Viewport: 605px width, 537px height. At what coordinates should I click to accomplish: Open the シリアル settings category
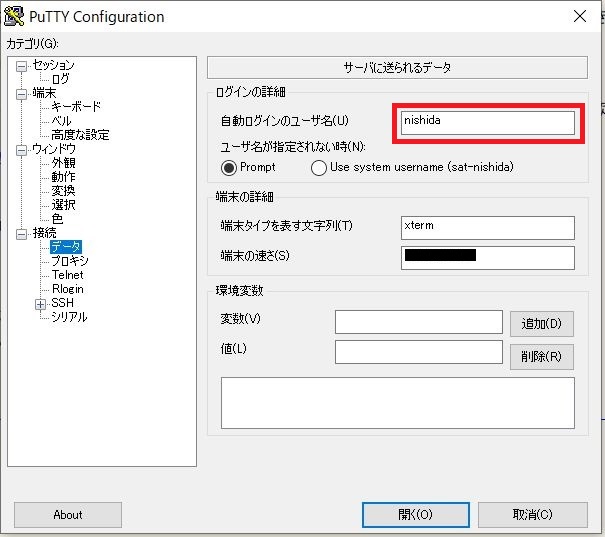pyautogui.click(x=69, y=317)
